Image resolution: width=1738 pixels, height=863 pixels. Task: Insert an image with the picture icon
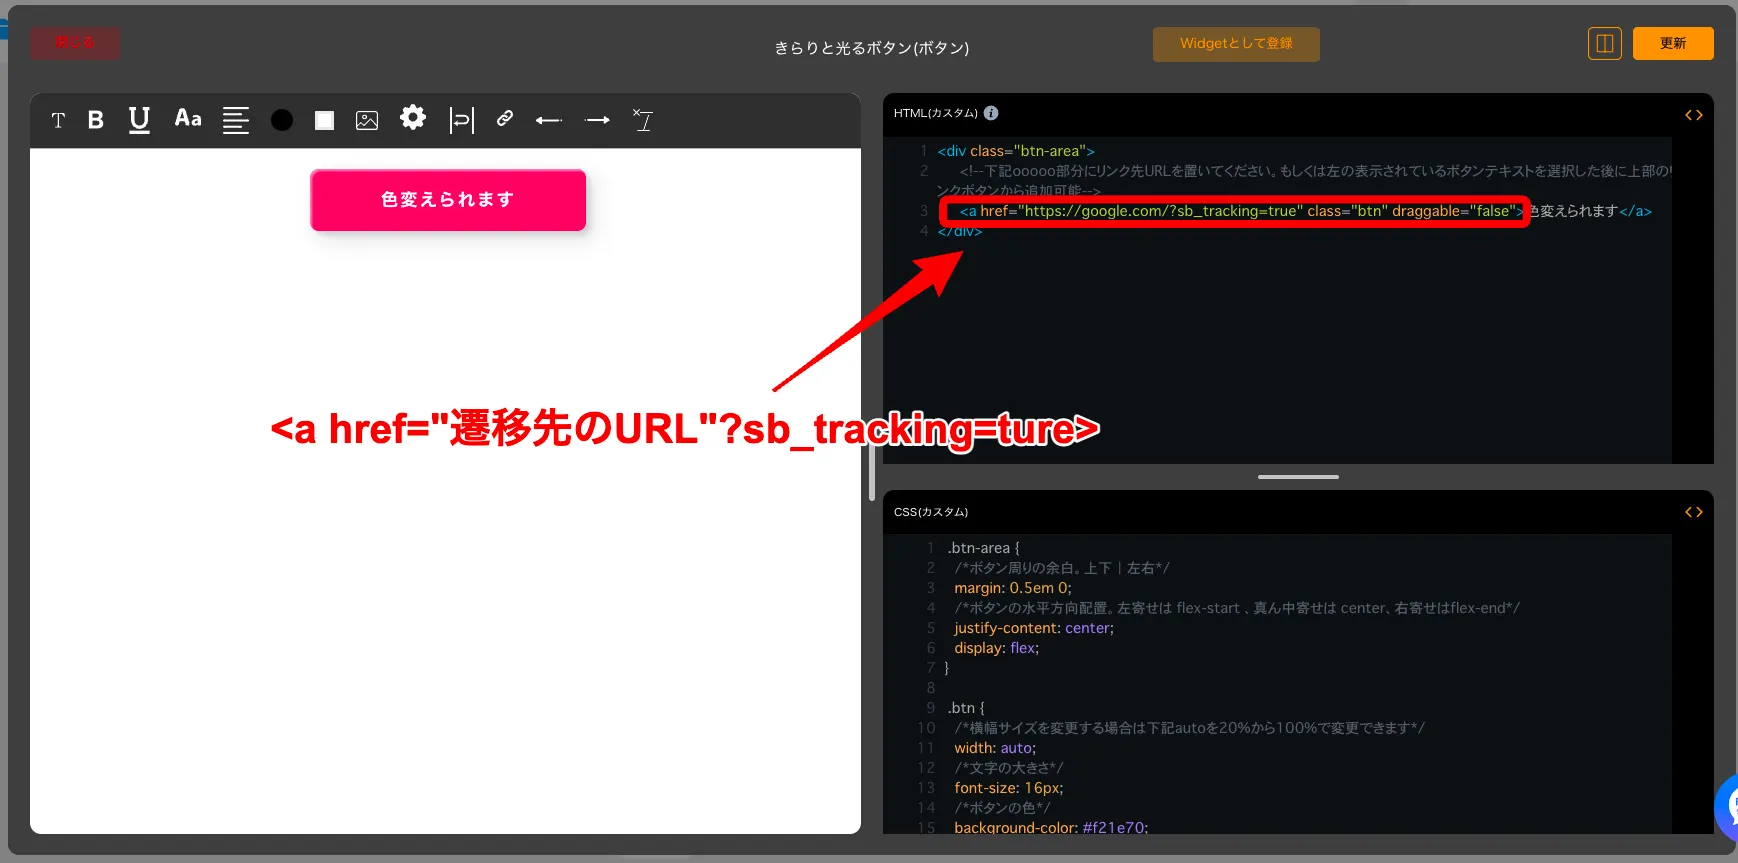pos(367,120)
